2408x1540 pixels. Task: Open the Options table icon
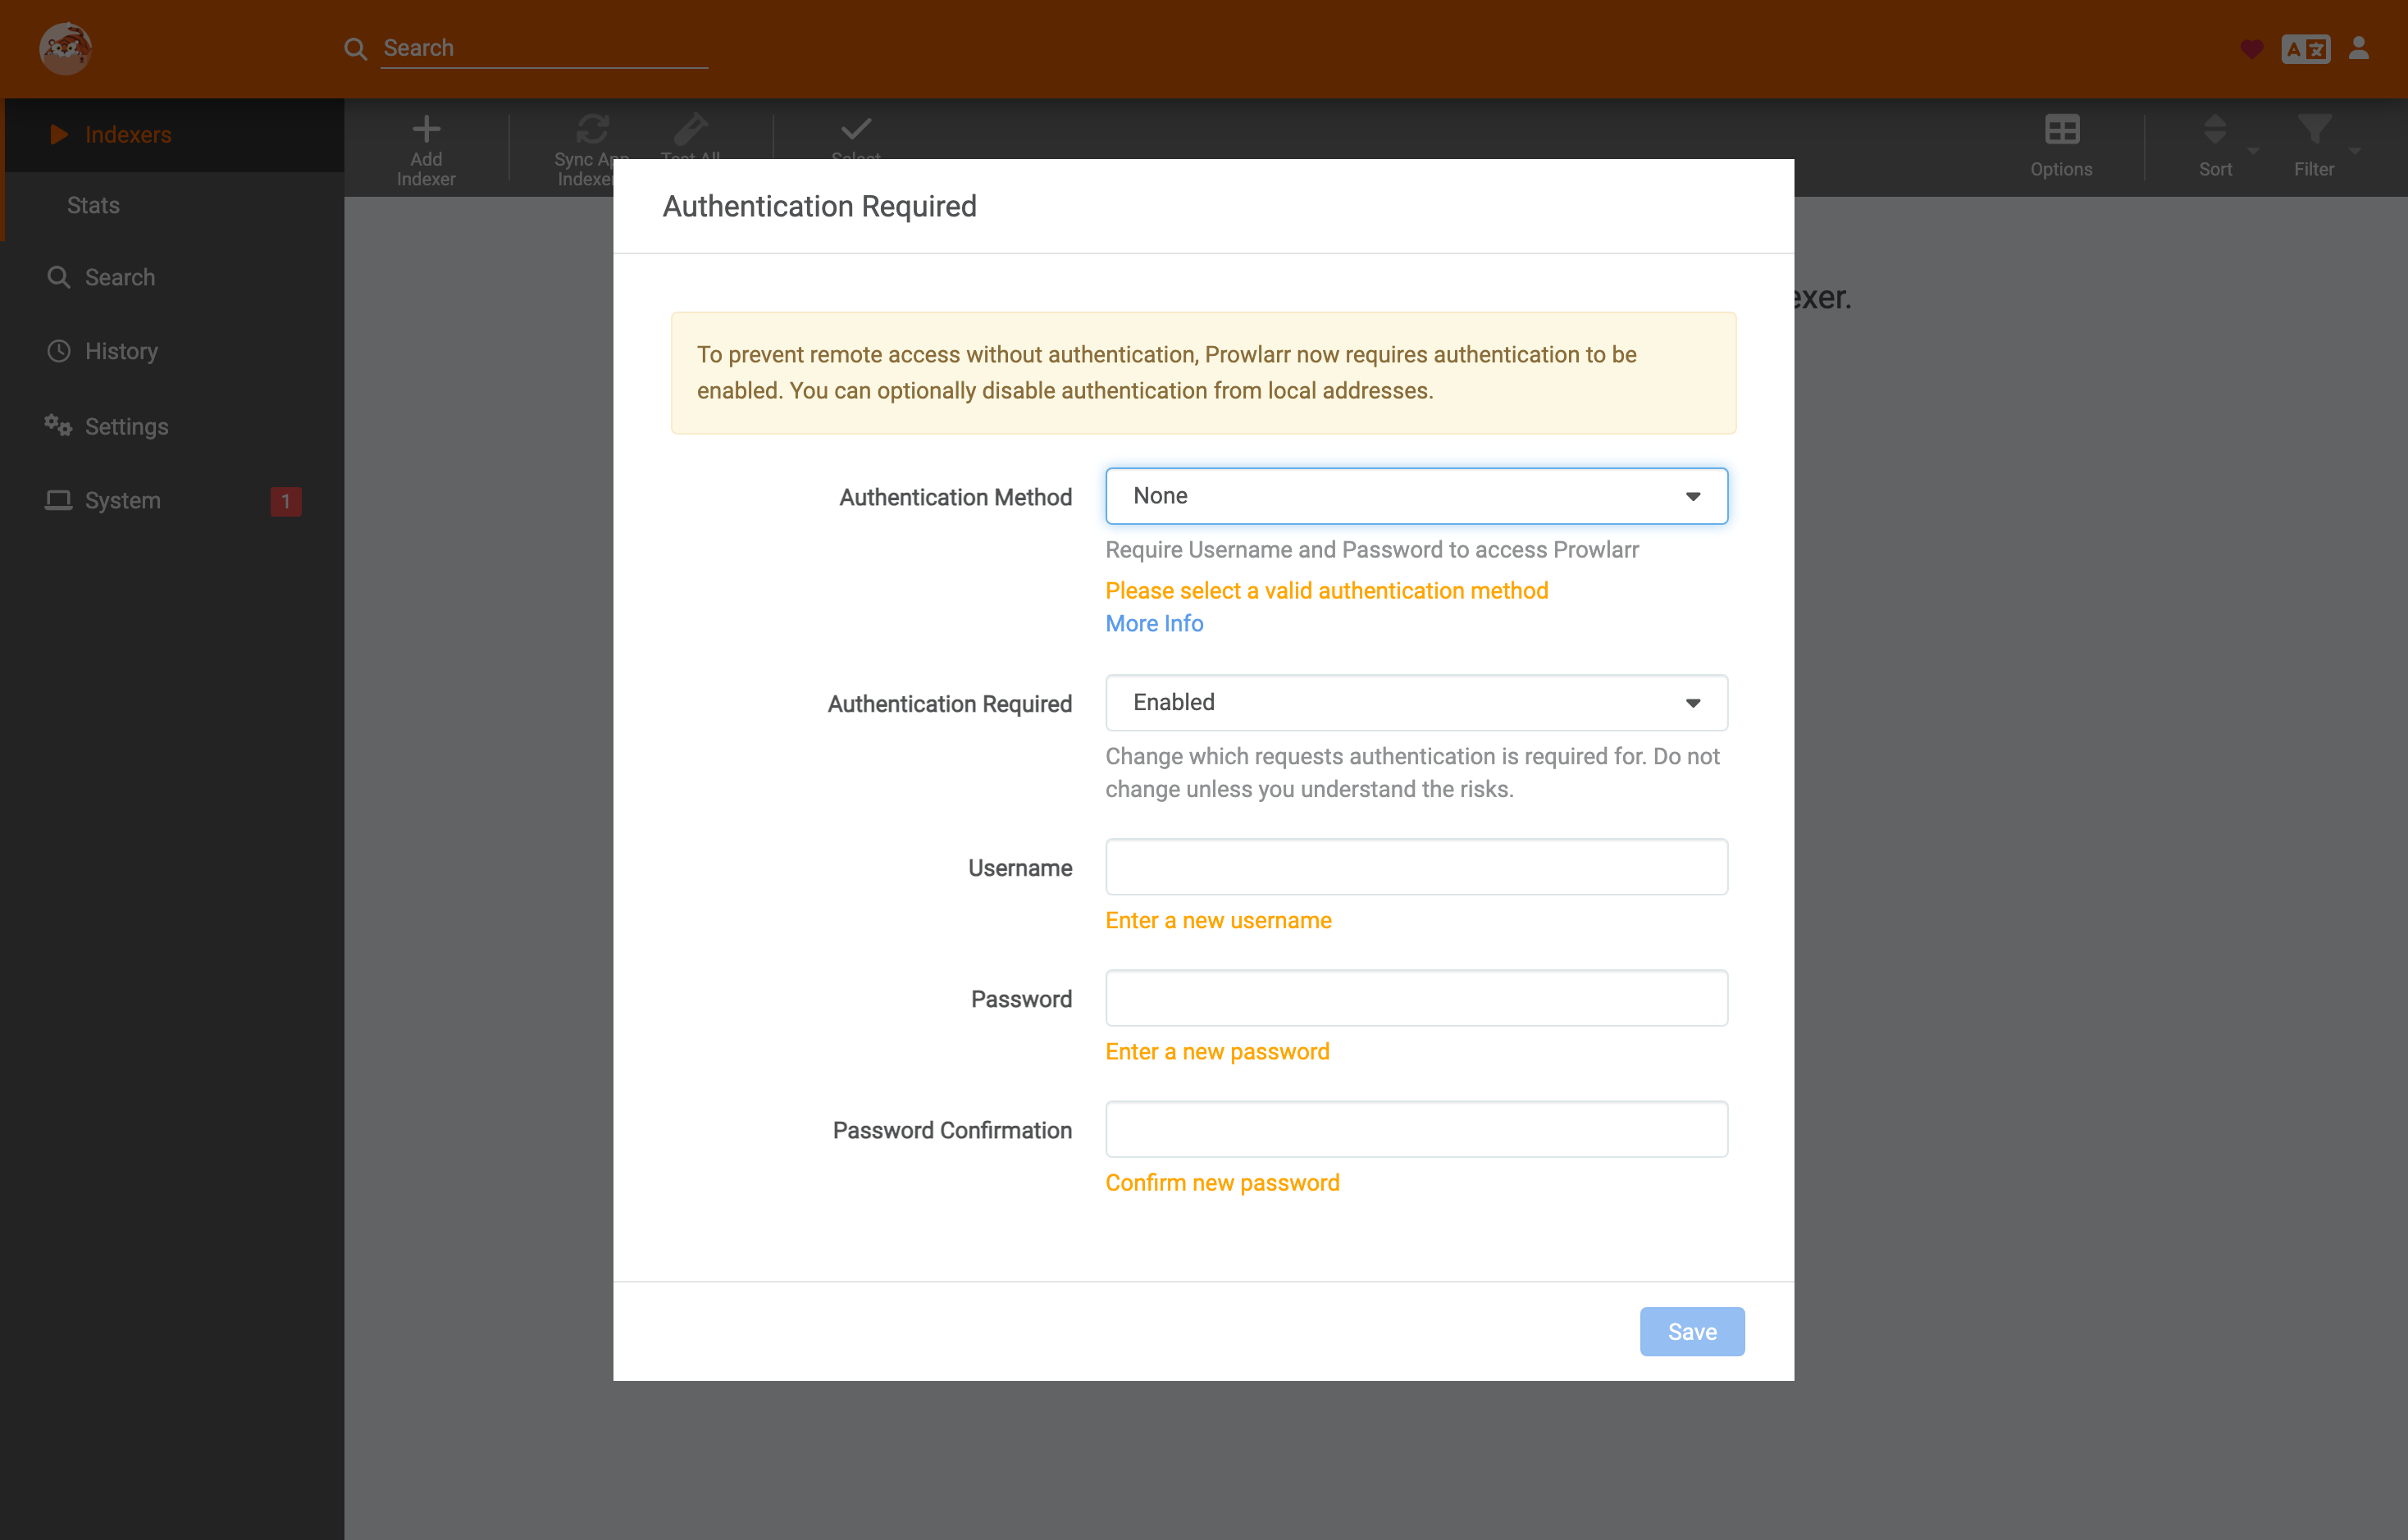click(x=2061, y=129)
